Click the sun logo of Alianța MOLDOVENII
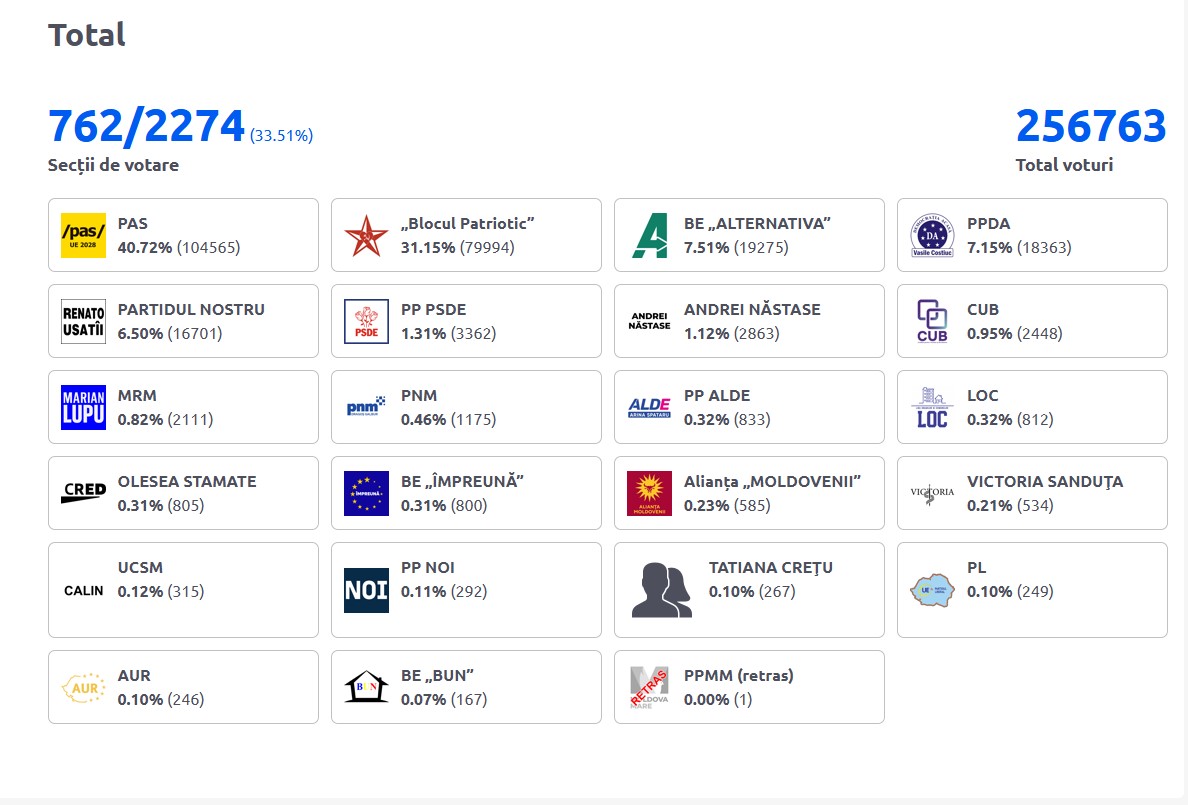Viewport: 1188px width, 805px height. click(650, 493)
